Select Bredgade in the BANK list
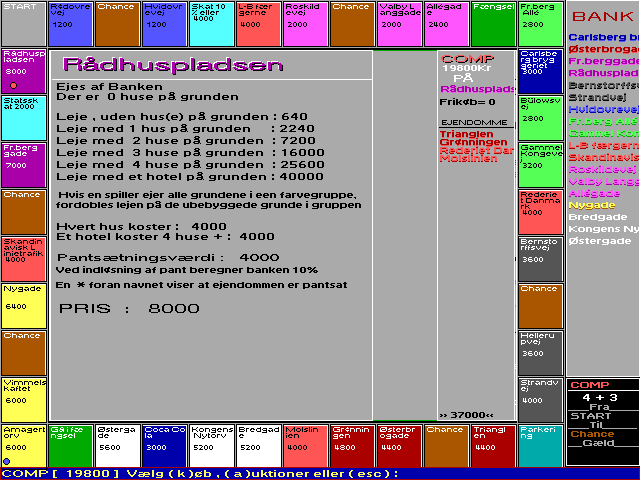640x480 pixels. pos(598,217)
